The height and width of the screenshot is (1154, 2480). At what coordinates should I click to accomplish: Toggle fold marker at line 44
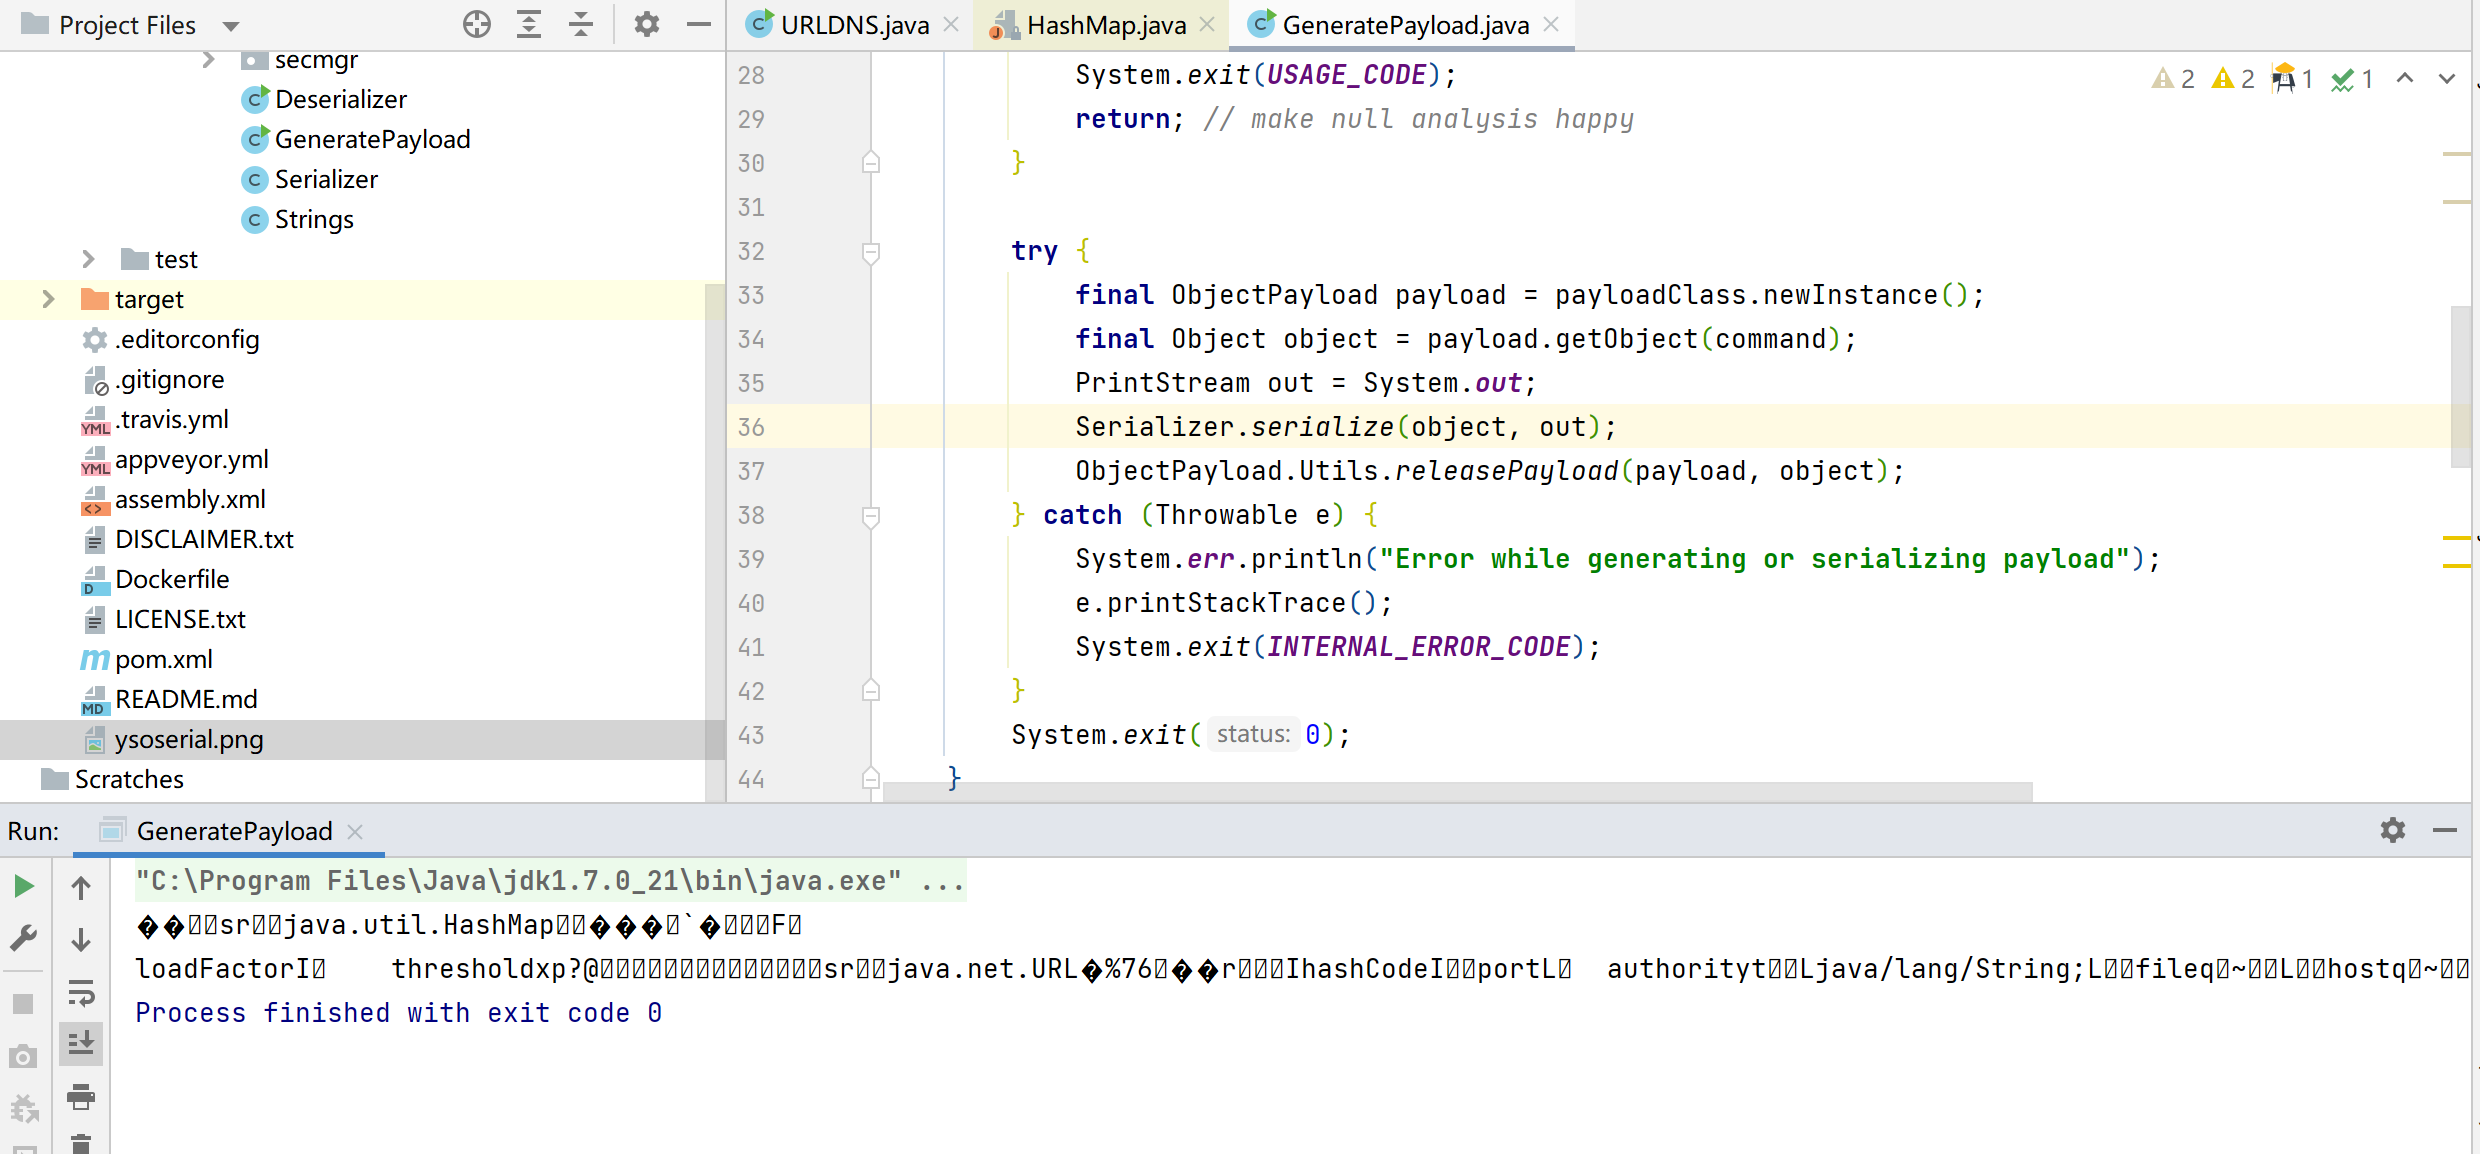[871, 778]
